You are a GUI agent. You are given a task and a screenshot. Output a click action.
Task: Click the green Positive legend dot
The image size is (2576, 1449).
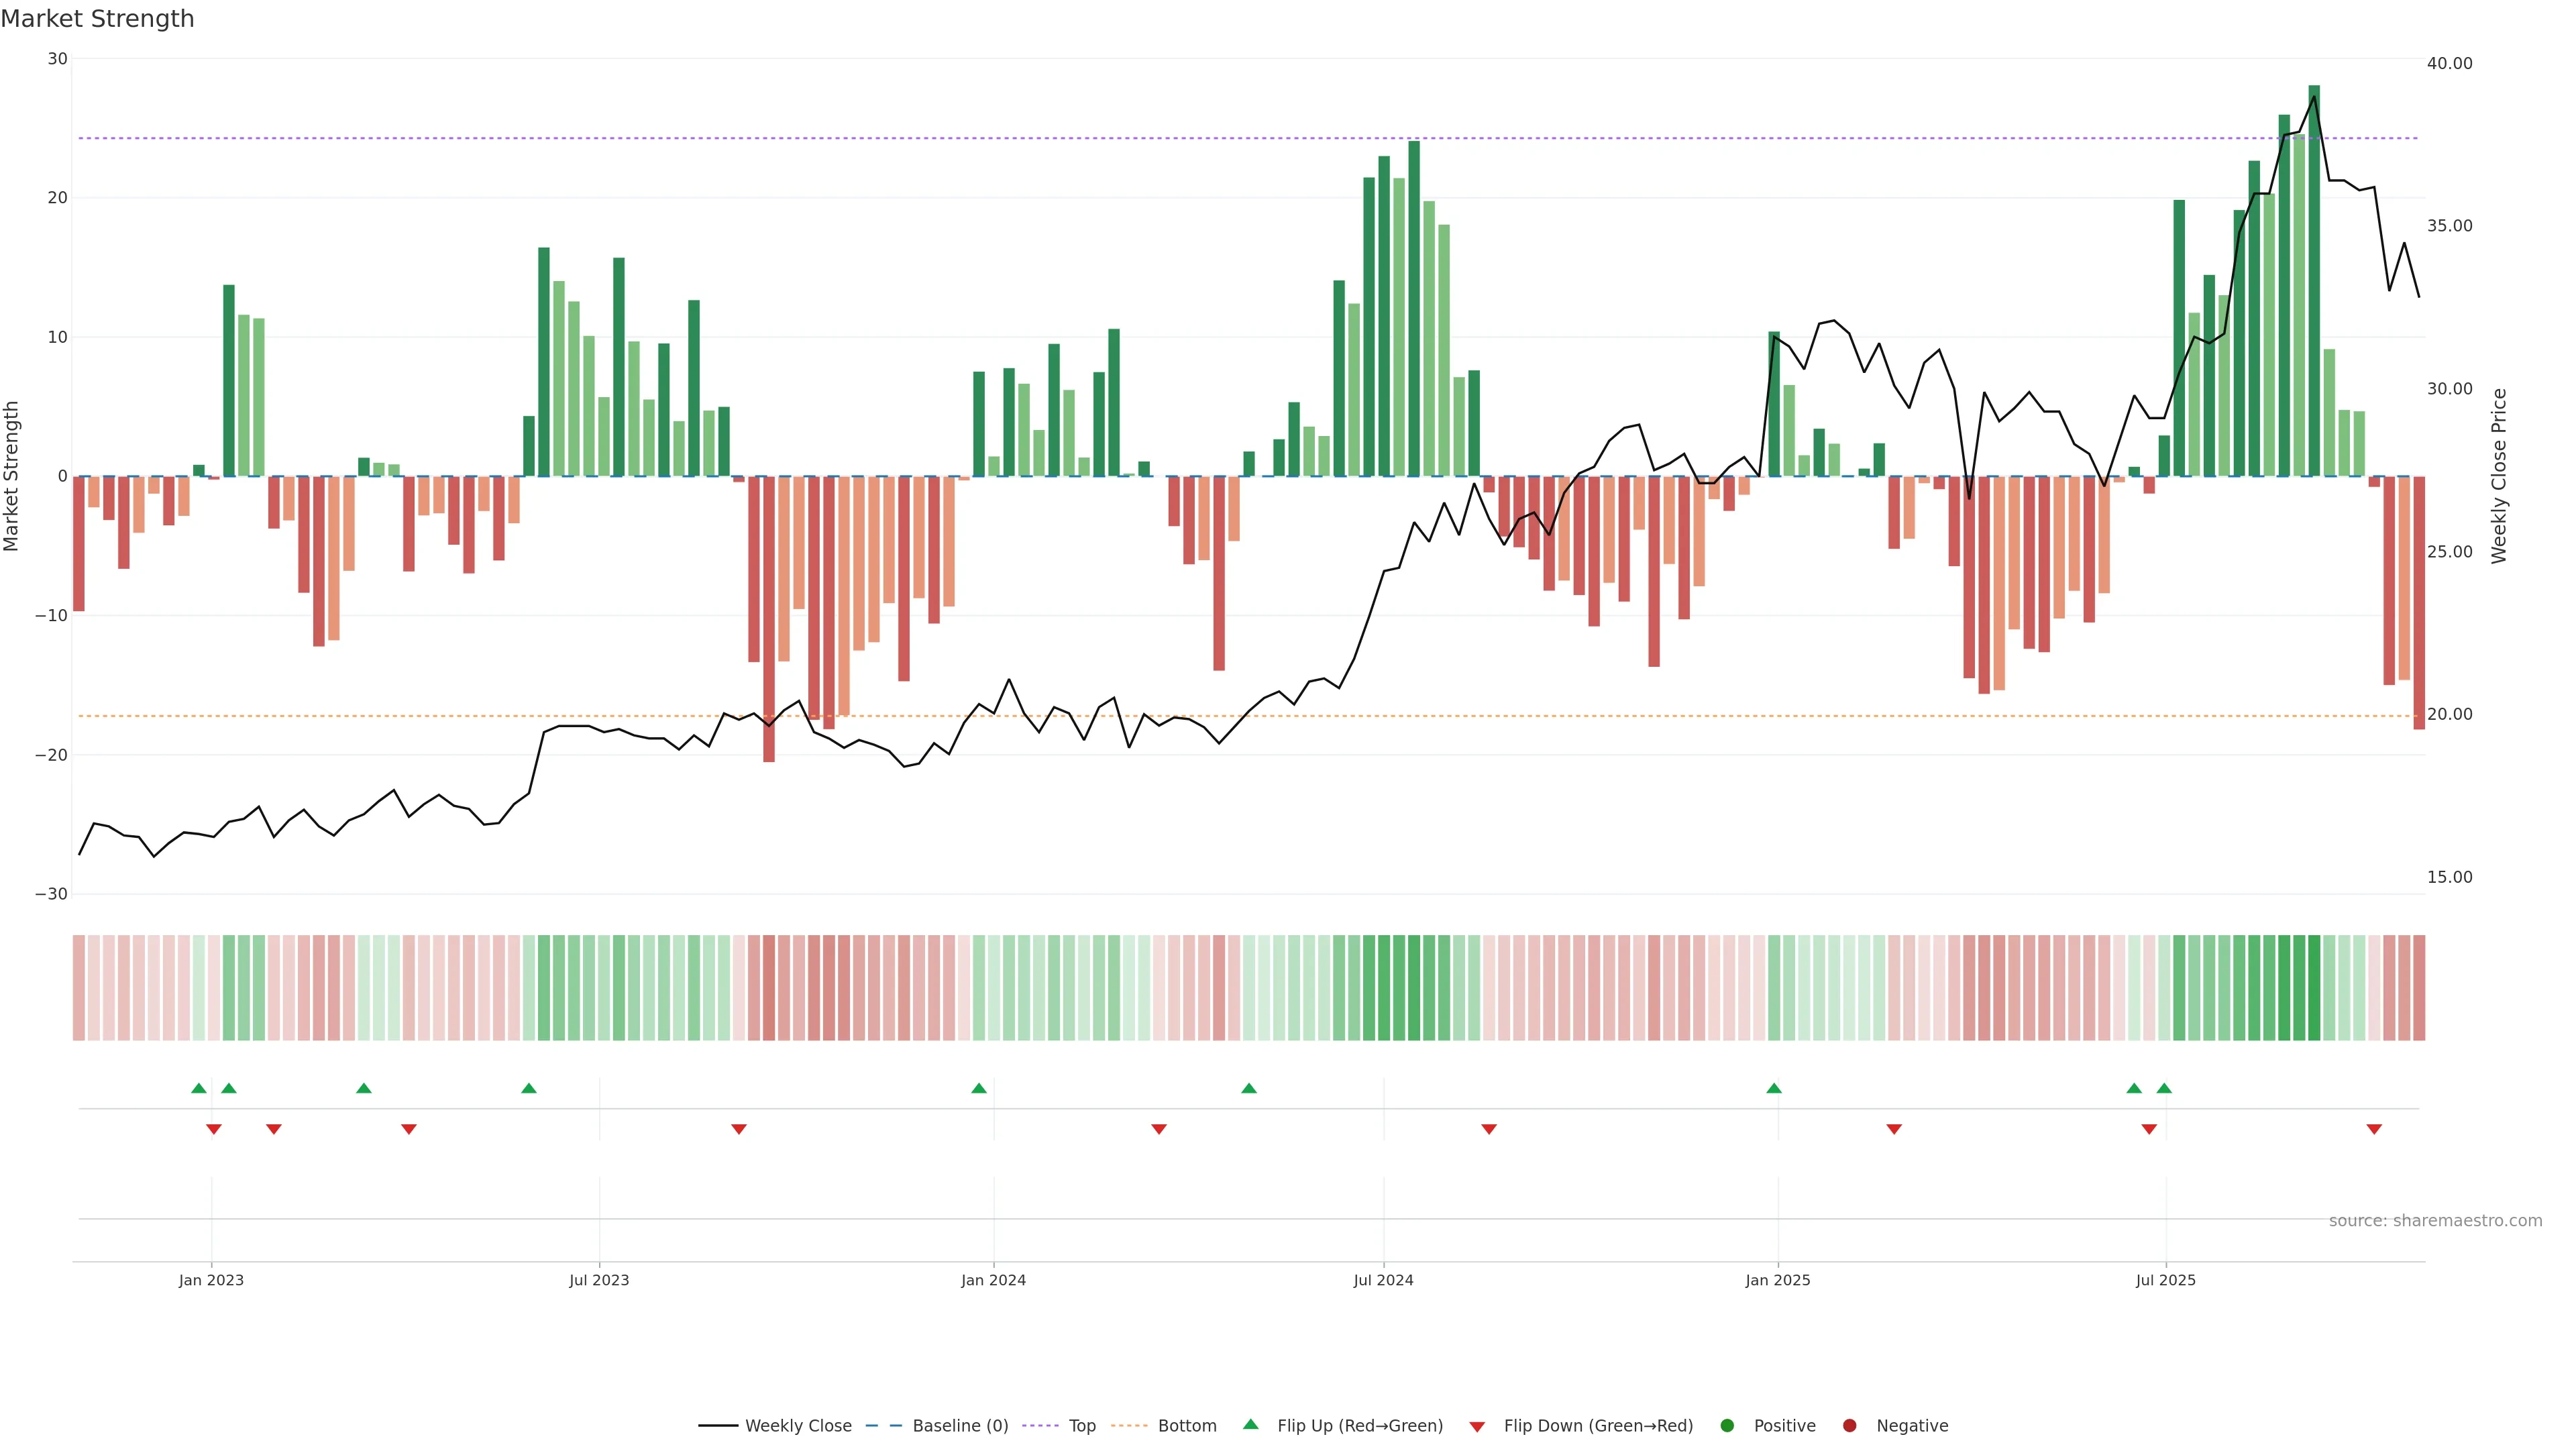pyautogui.click(x=1727, y=1425)
